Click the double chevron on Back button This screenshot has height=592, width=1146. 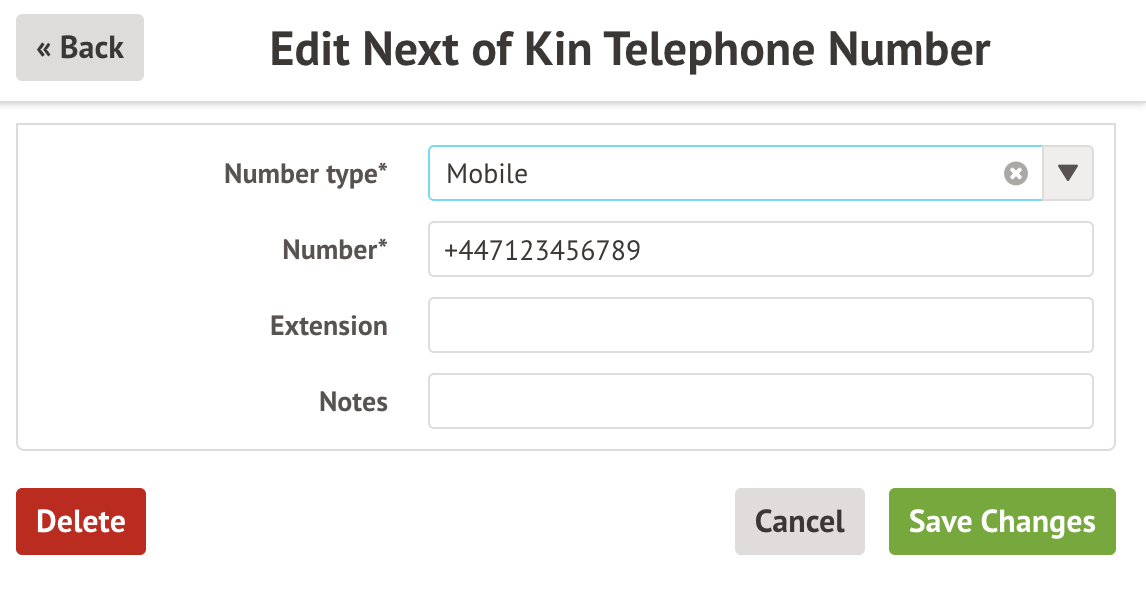(x=44, y=50)
